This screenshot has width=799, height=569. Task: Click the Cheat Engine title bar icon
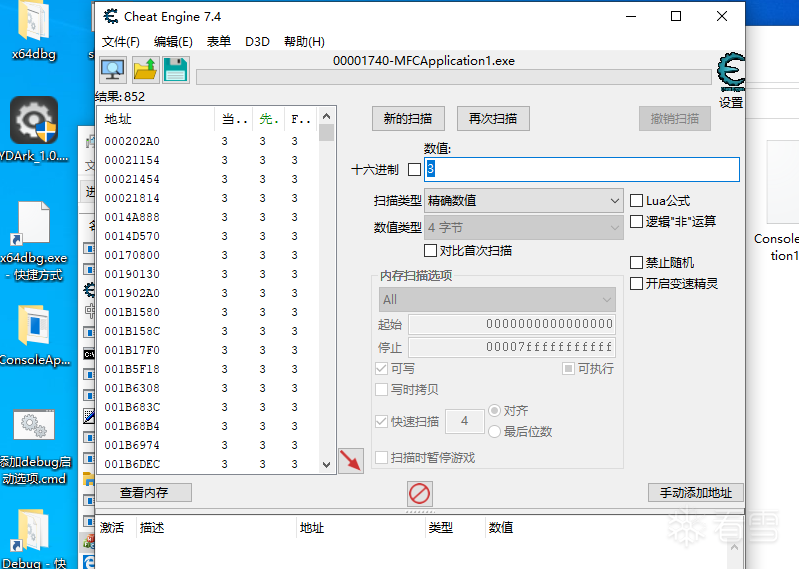tap(111, 16)
